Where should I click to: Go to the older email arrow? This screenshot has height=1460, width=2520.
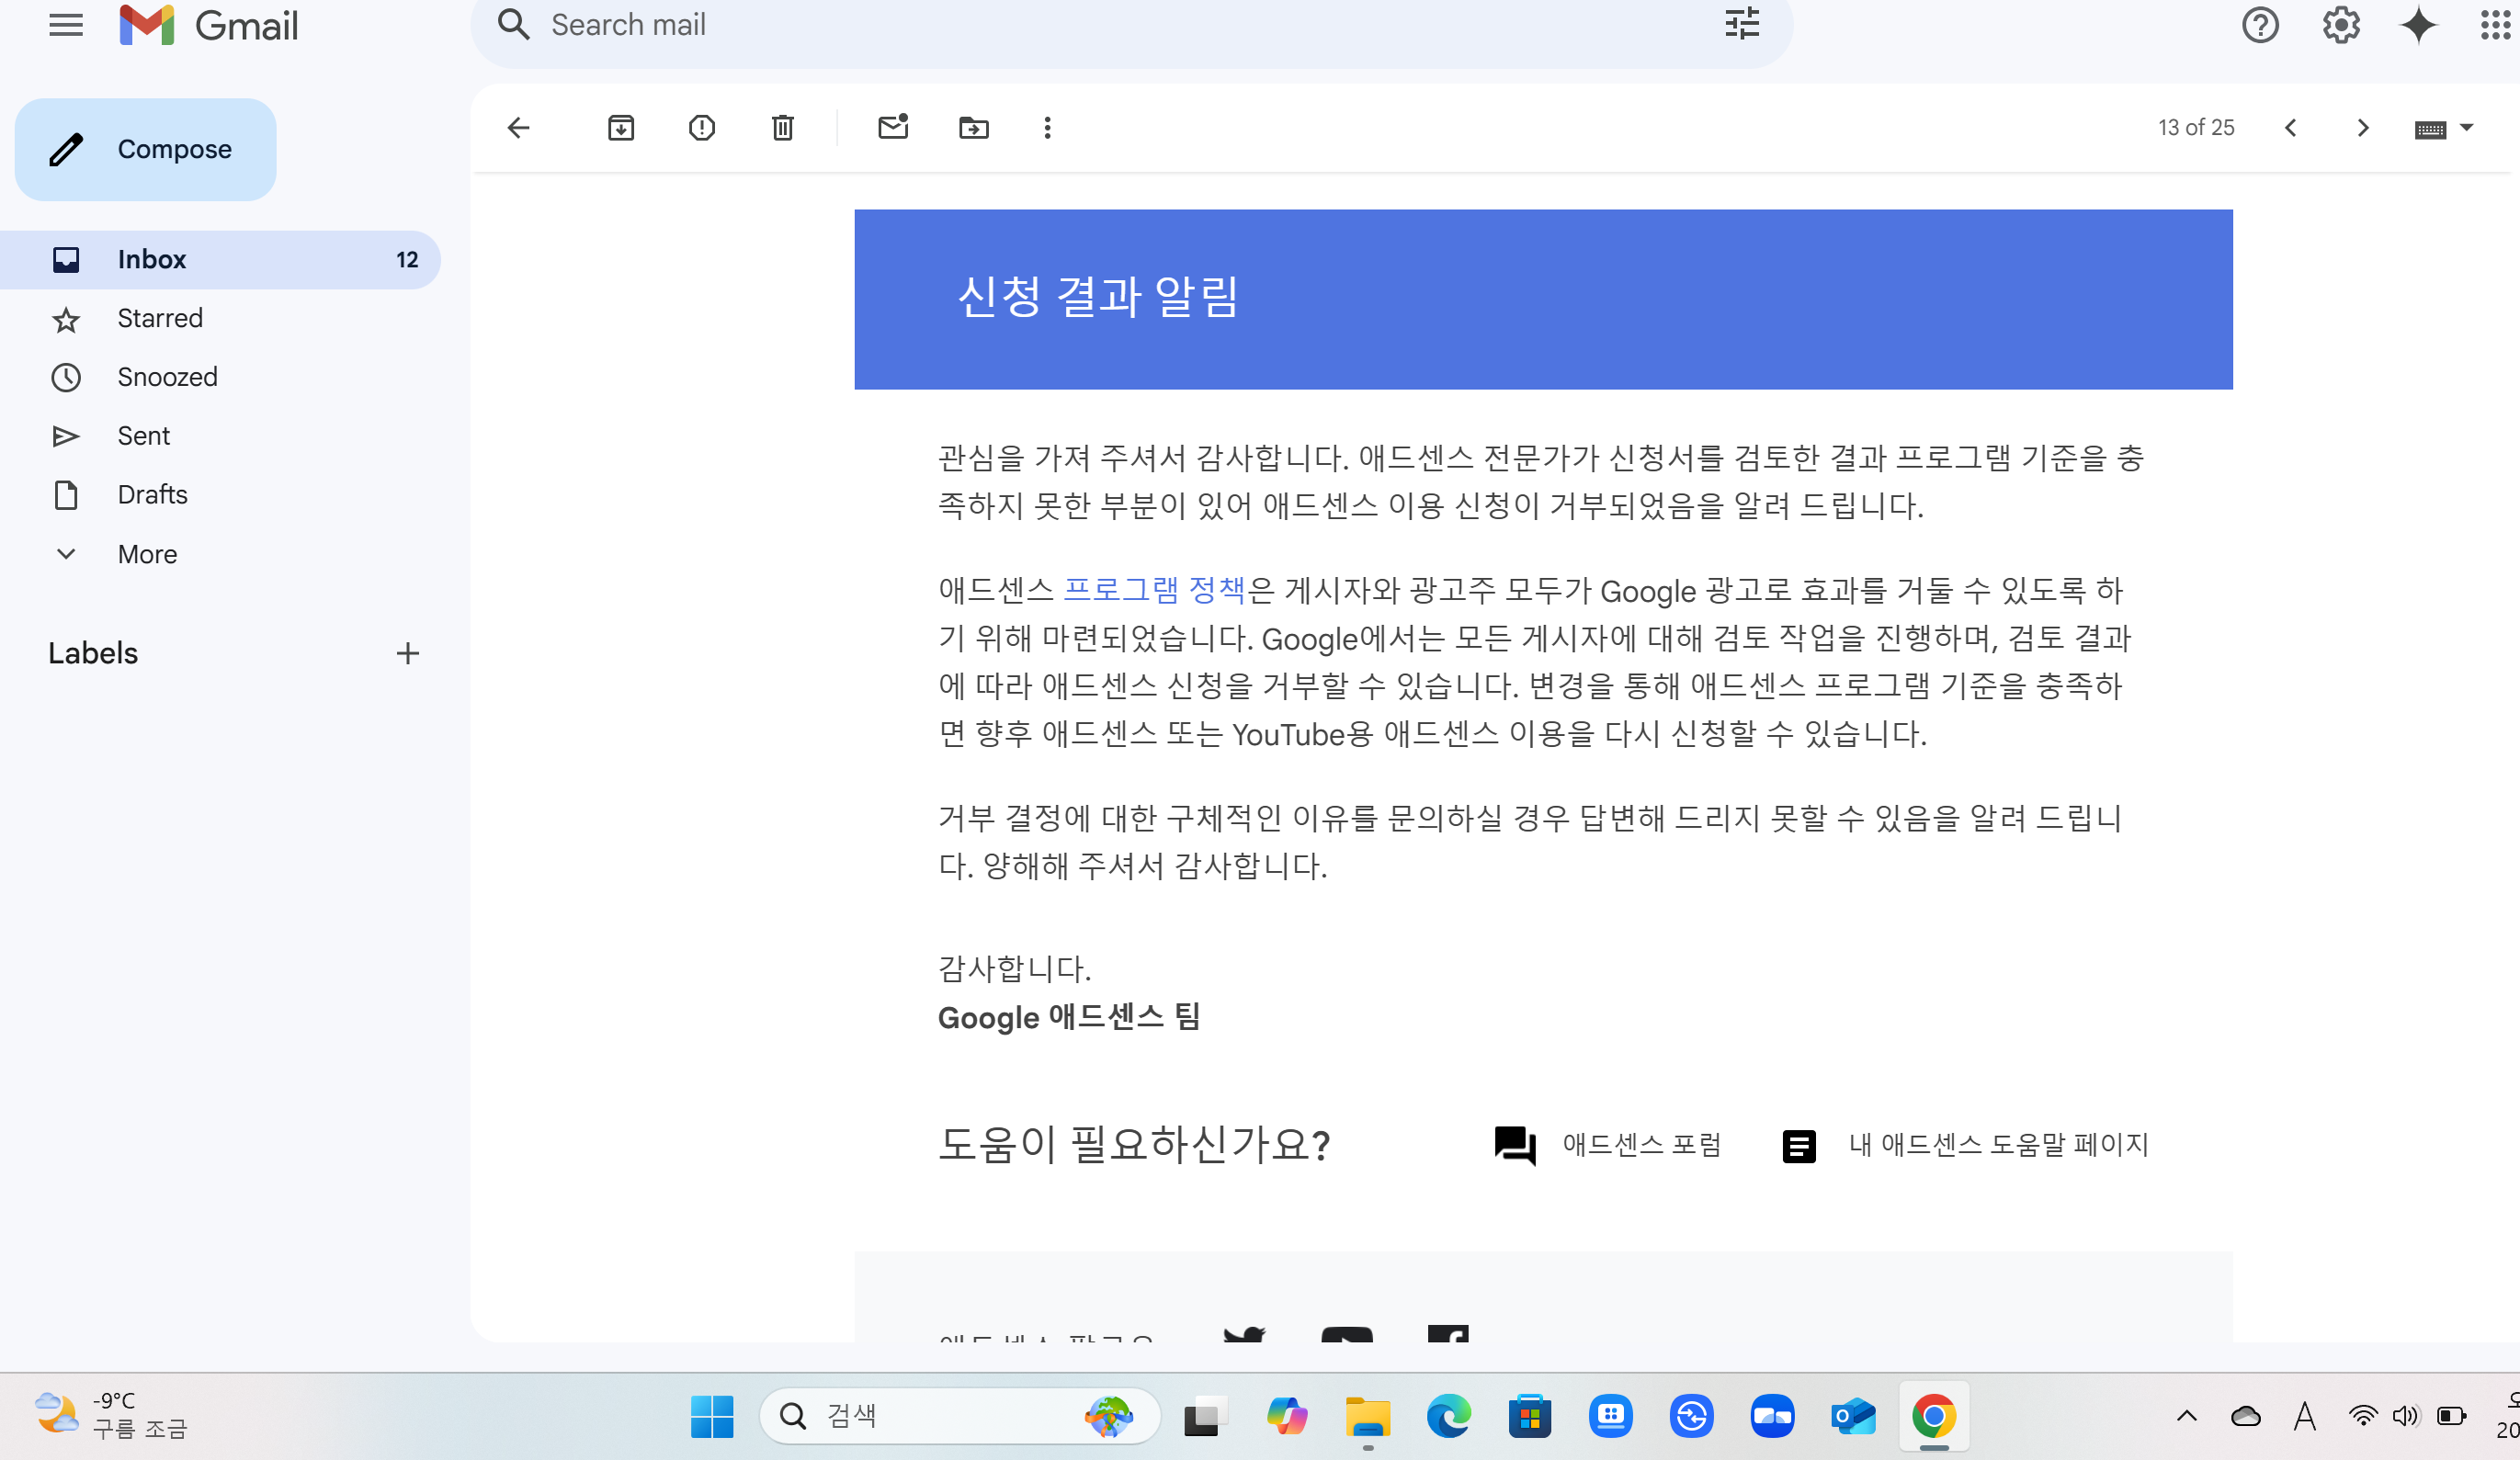(x=2363, y=128)
